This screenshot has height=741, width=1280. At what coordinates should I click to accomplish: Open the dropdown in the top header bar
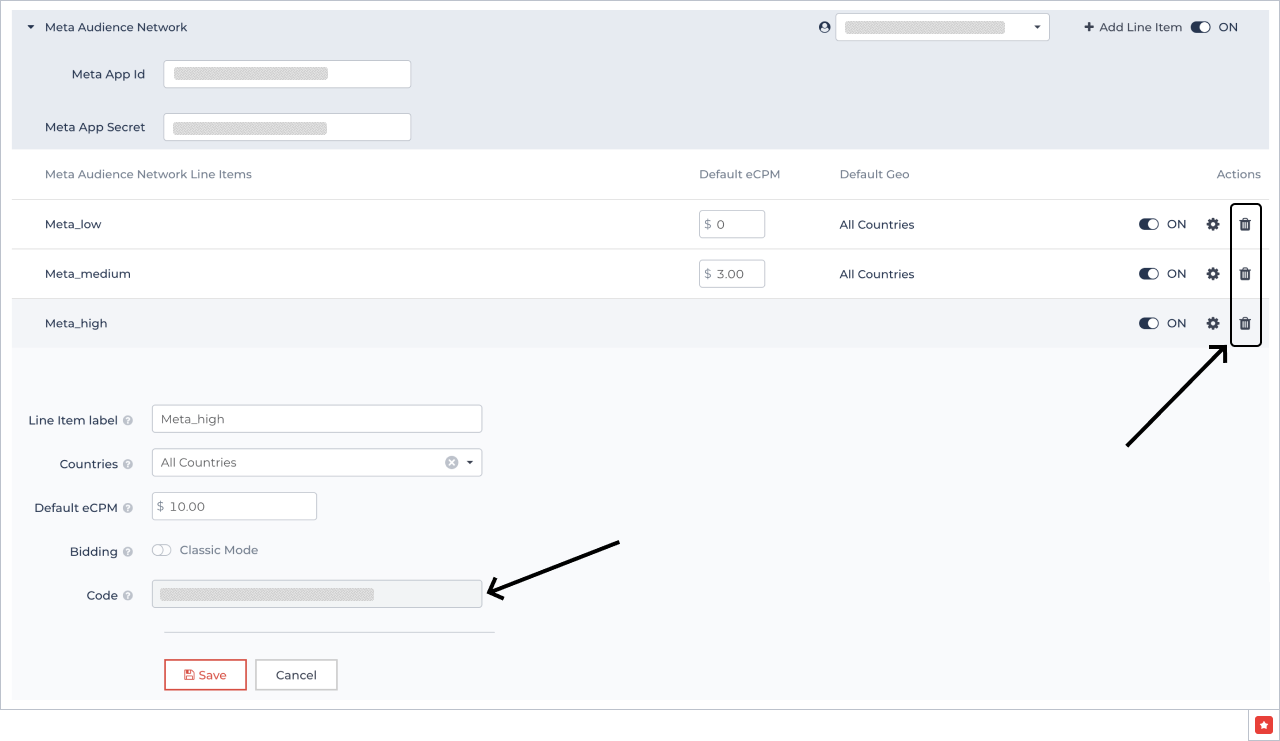1037,27
